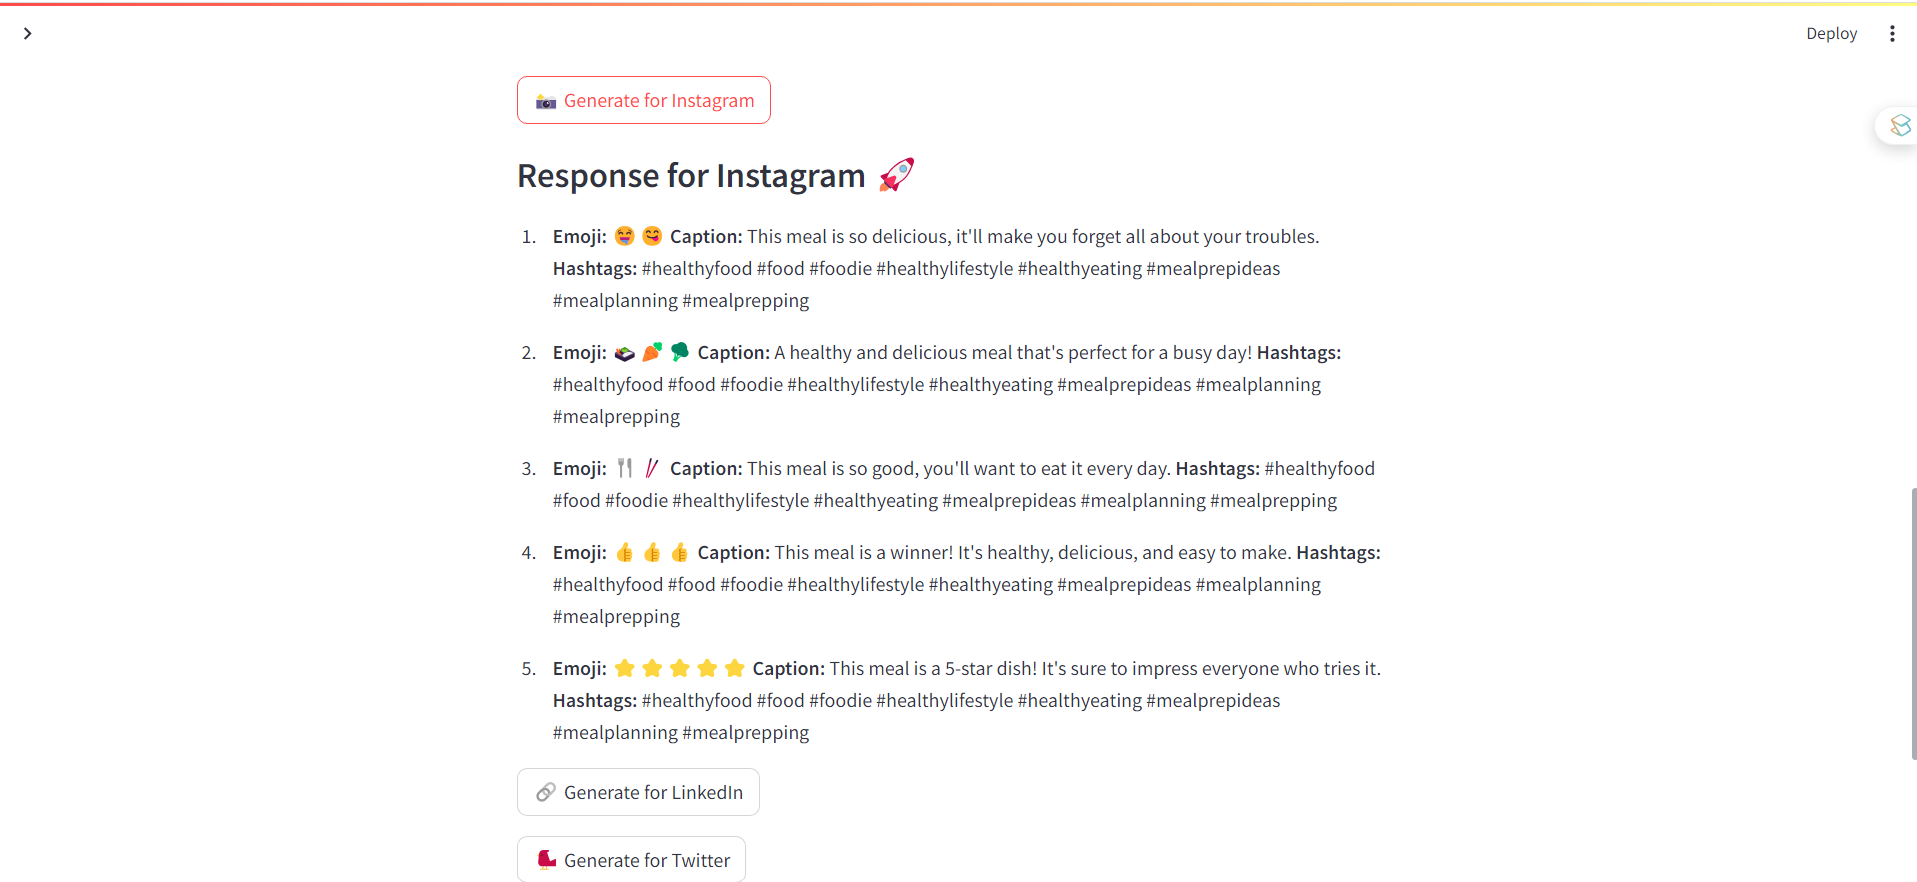This screenshot has height=882, width=1917.
Task: Click the "Response for Instagram" heading
Action: pyautogui.click(x=690, y=176)
